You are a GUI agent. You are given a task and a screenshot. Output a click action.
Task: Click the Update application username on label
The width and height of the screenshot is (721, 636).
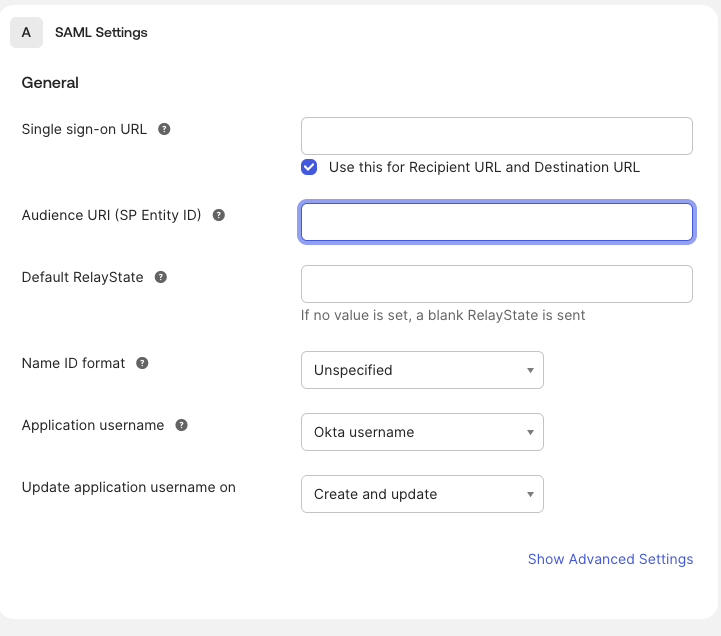129,487
